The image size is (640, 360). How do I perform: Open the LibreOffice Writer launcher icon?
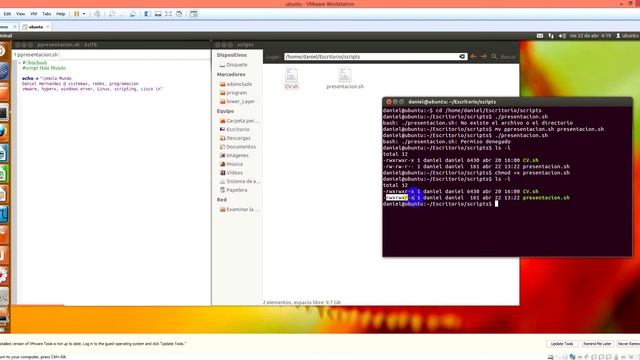(x=3, y=153)
